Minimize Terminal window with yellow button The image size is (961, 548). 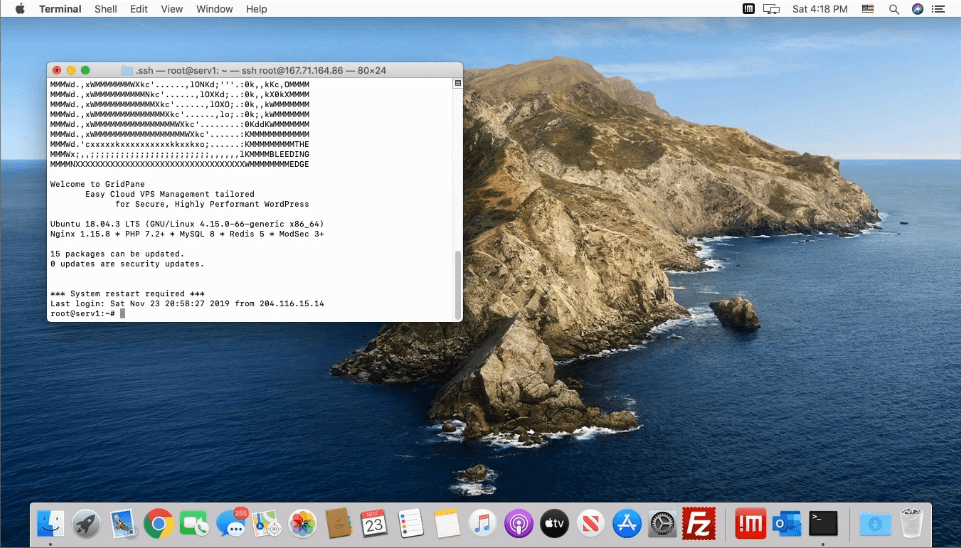71,70
